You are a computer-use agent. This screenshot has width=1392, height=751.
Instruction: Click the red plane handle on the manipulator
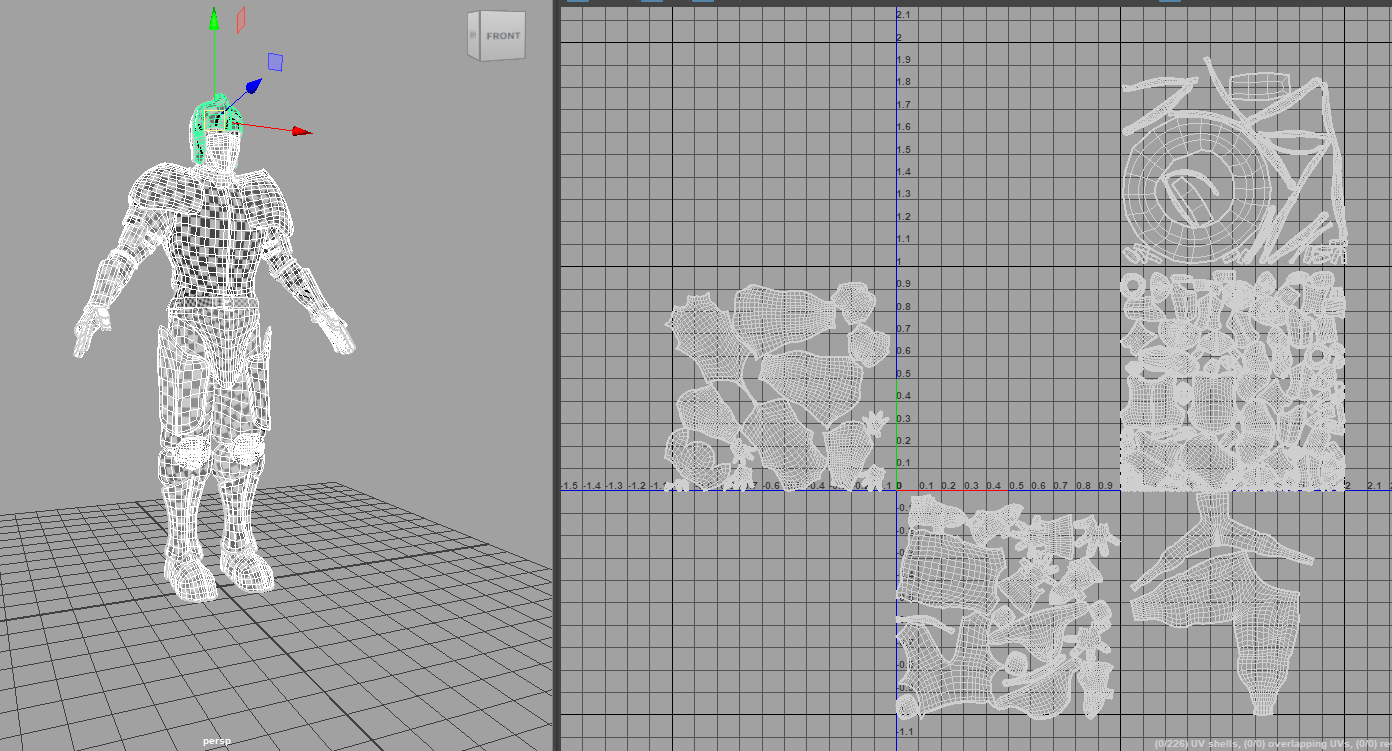pyautogui.click(x=239, y=20)
